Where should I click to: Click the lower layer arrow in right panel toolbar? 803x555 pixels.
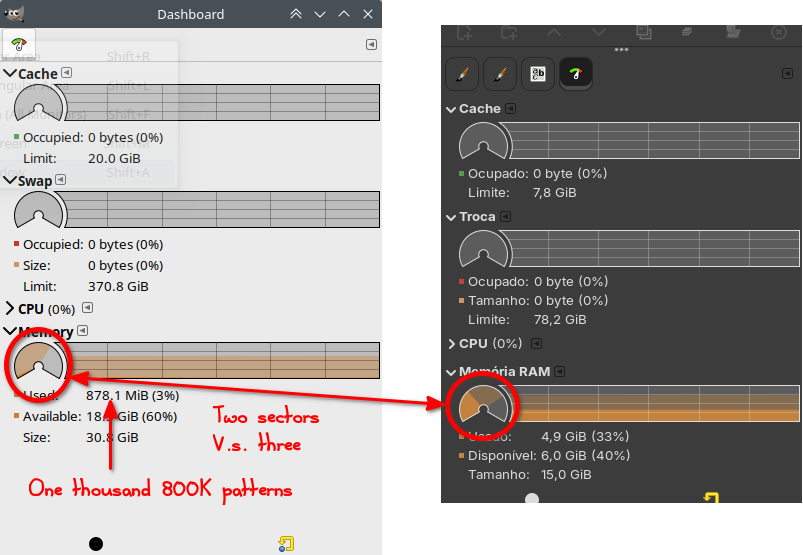(x=599, y=32)
